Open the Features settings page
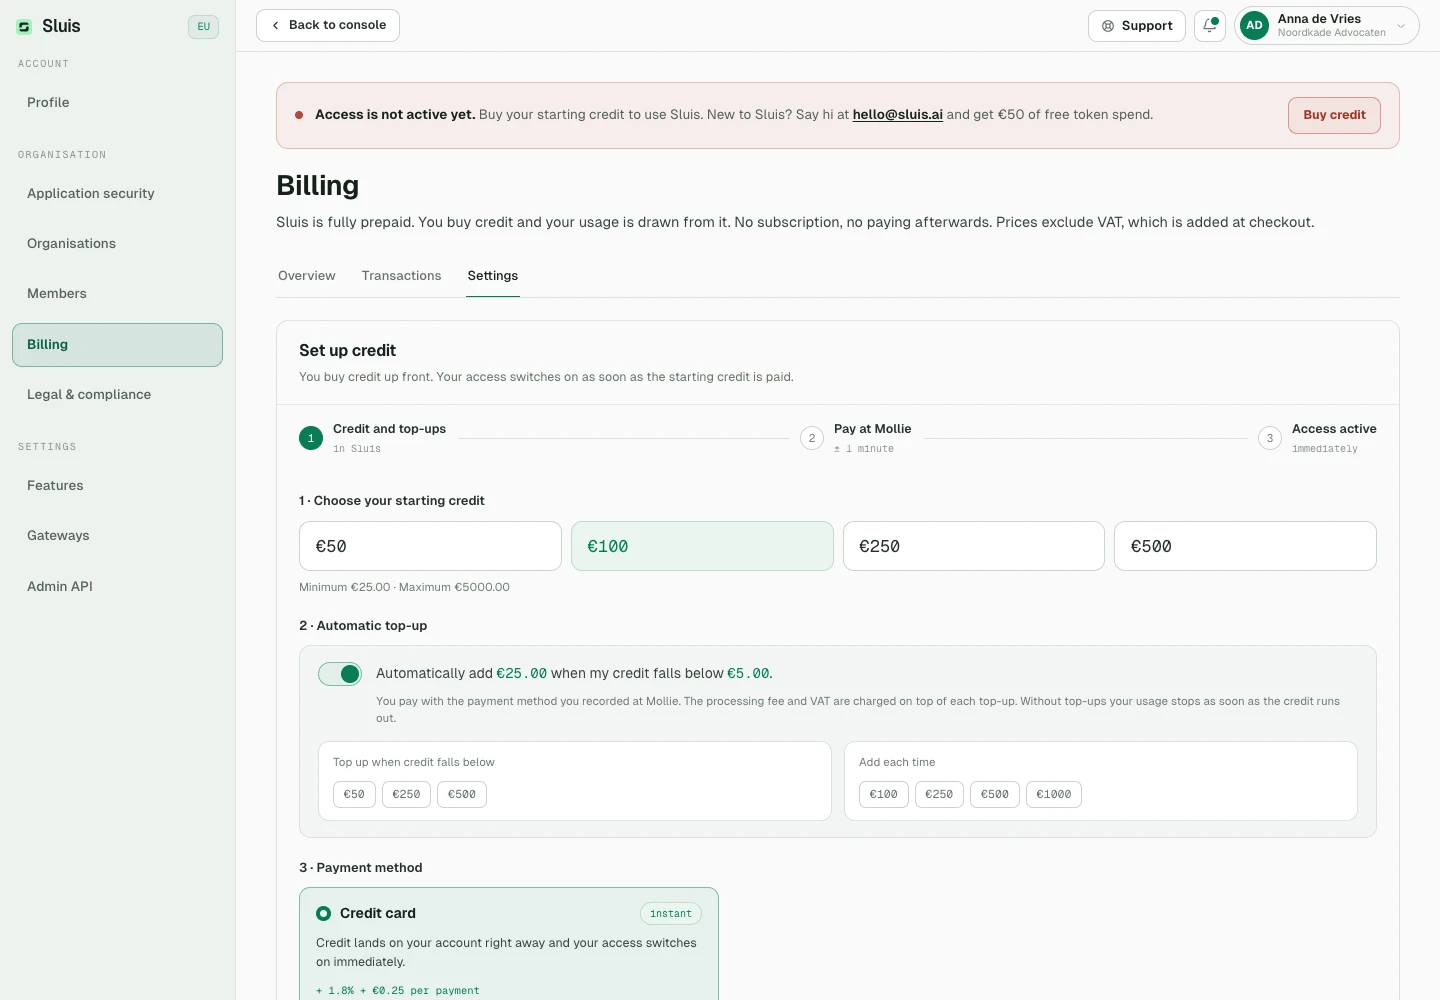 click(x=117, y=486)
